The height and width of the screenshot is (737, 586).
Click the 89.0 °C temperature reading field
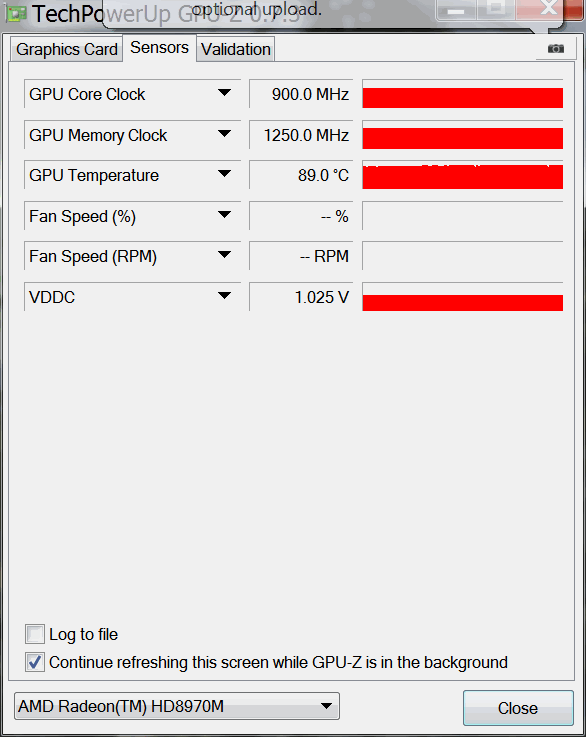point(301,175)
